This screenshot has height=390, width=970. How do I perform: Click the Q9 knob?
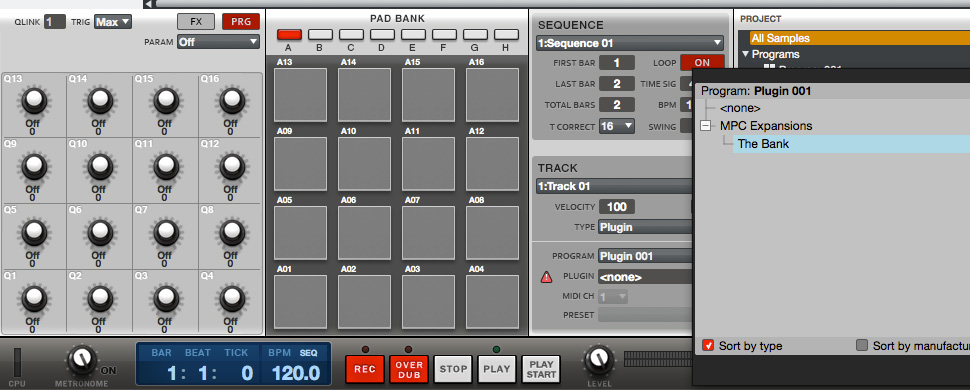click(x=35, y=167)
